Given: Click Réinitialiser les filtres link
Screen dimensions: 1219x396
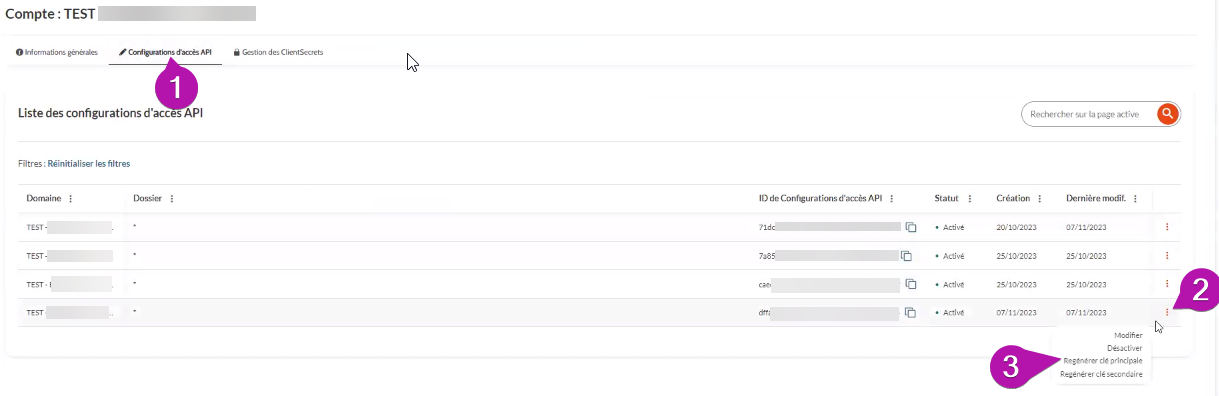Looking at the screenshot, I should click(89, 163).
